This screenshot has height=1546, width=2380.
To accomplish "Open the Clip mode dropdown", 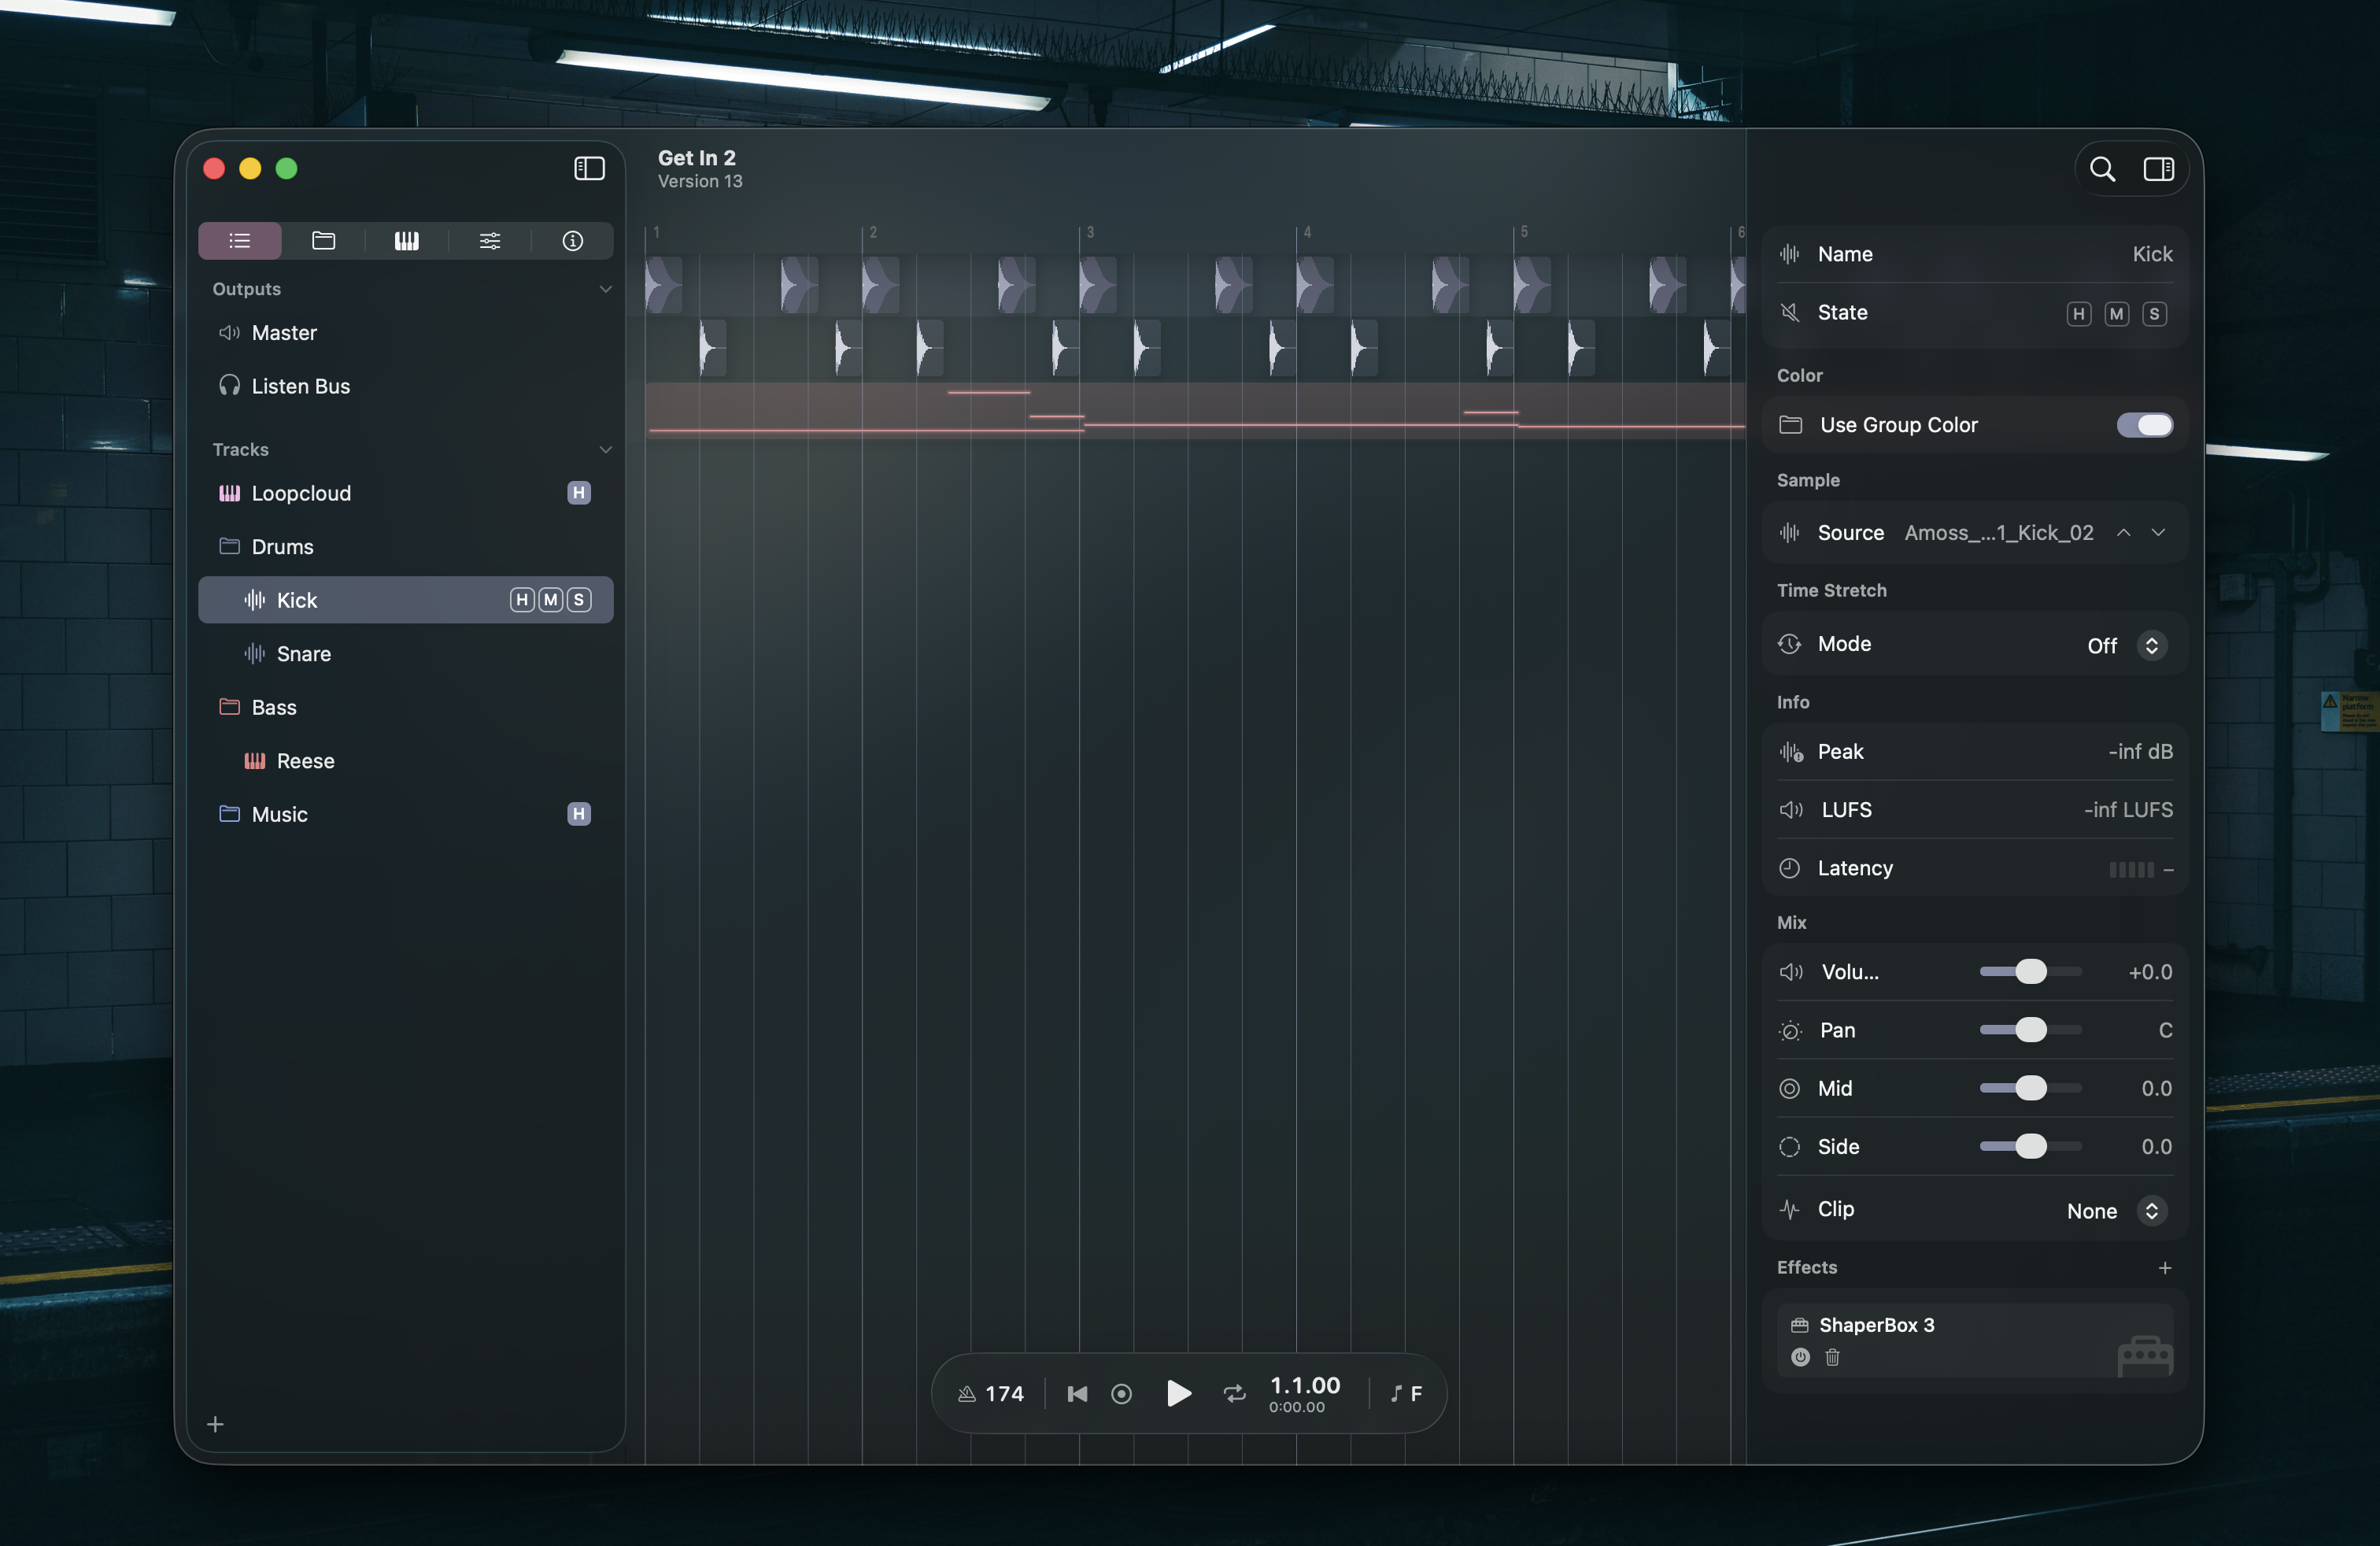I will click(2153, 1210).
